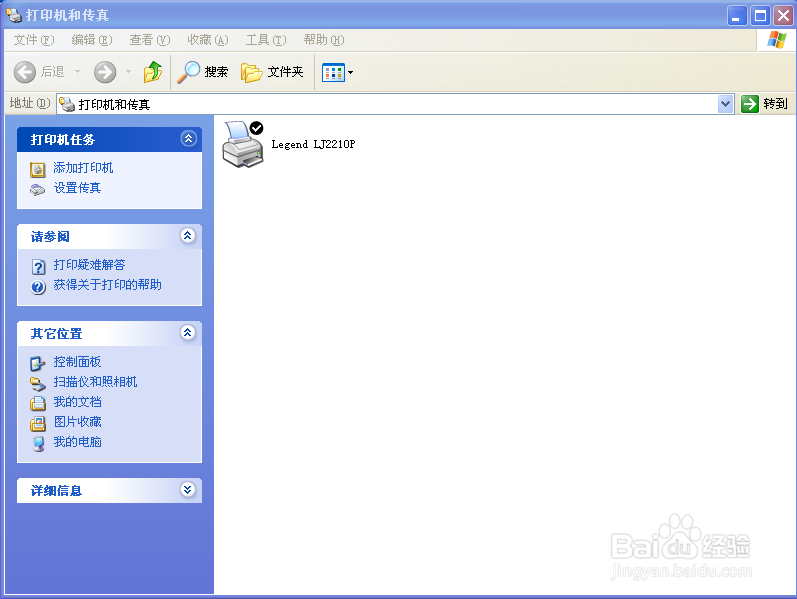This screenshot has width=797, height=599.
Task: Open the Tools (工具) menu
Action: [266, 40]
